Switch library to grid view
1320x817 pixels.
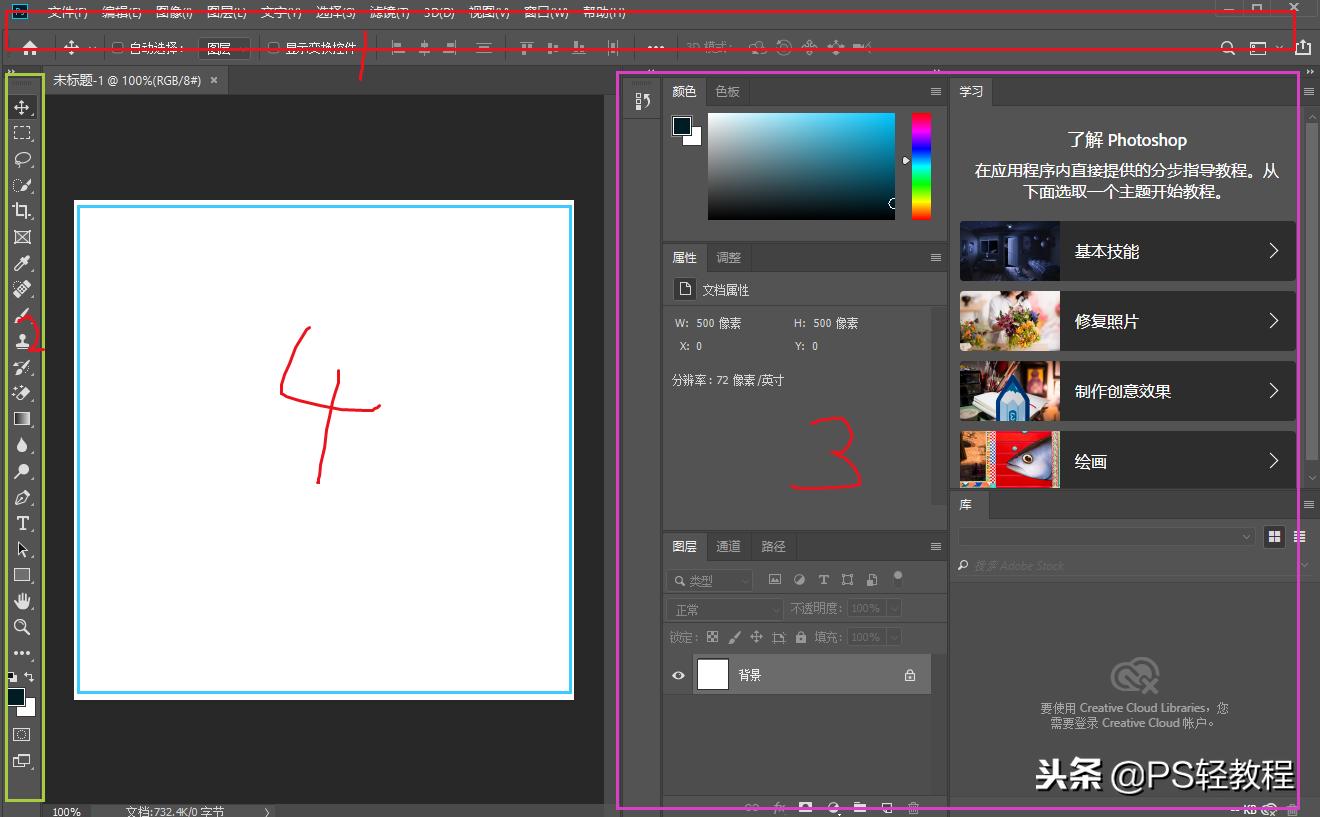pyautogui.click(x=1274, y=537)
